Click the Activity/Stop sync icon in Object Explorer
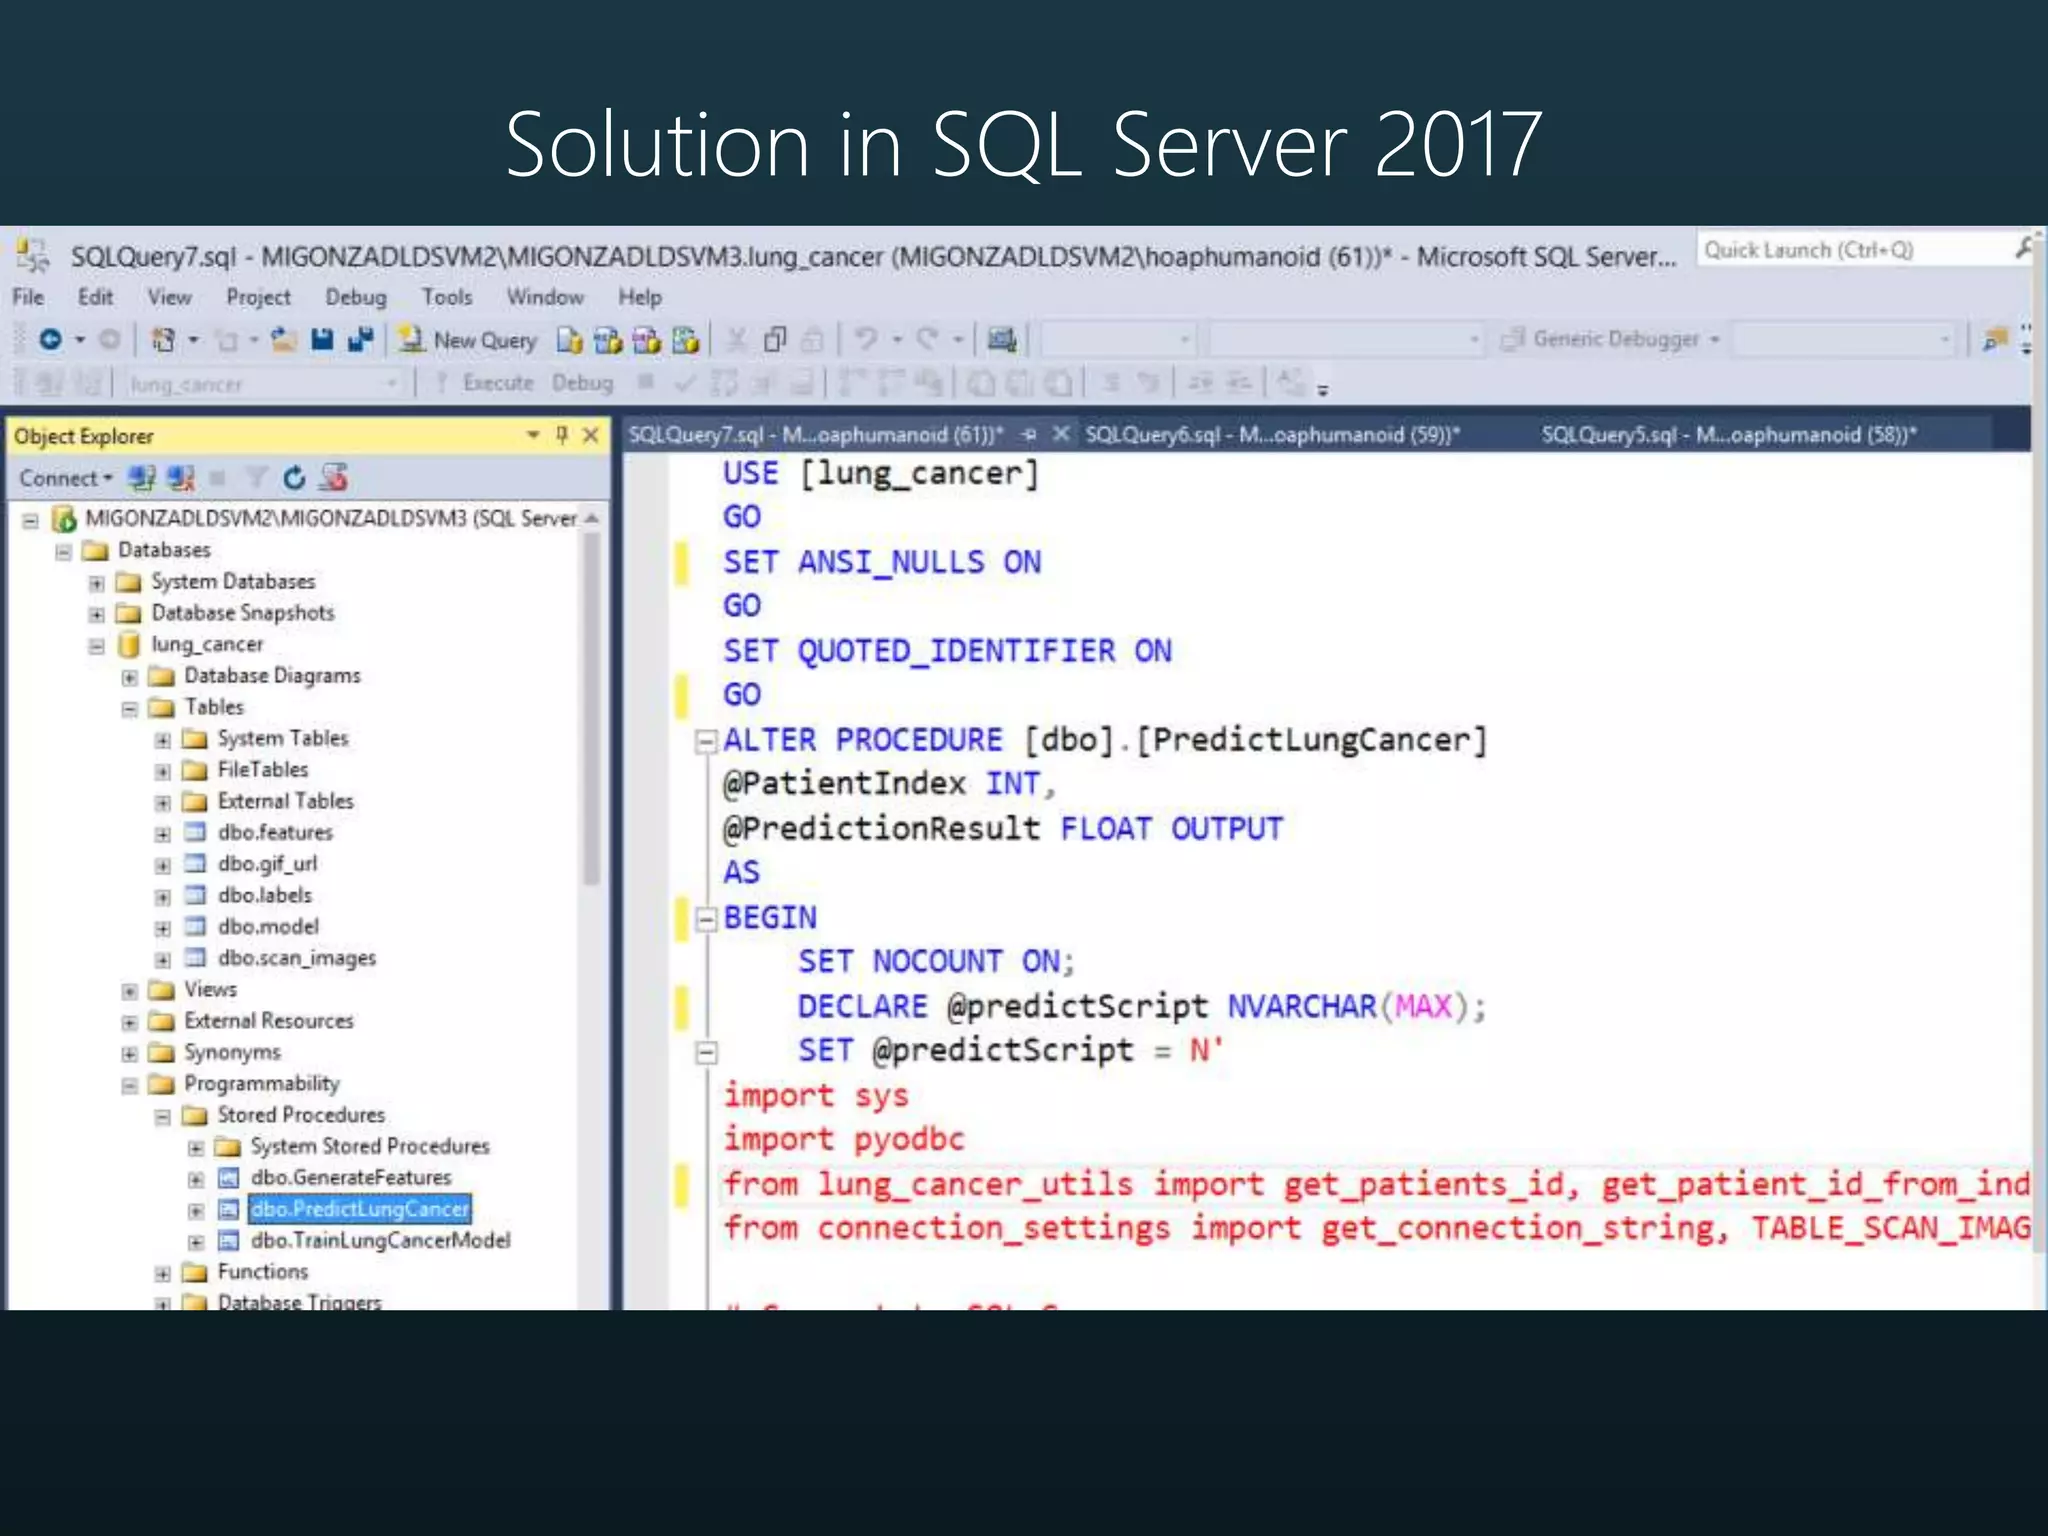 pyautogui.click(x=333, y=479)
